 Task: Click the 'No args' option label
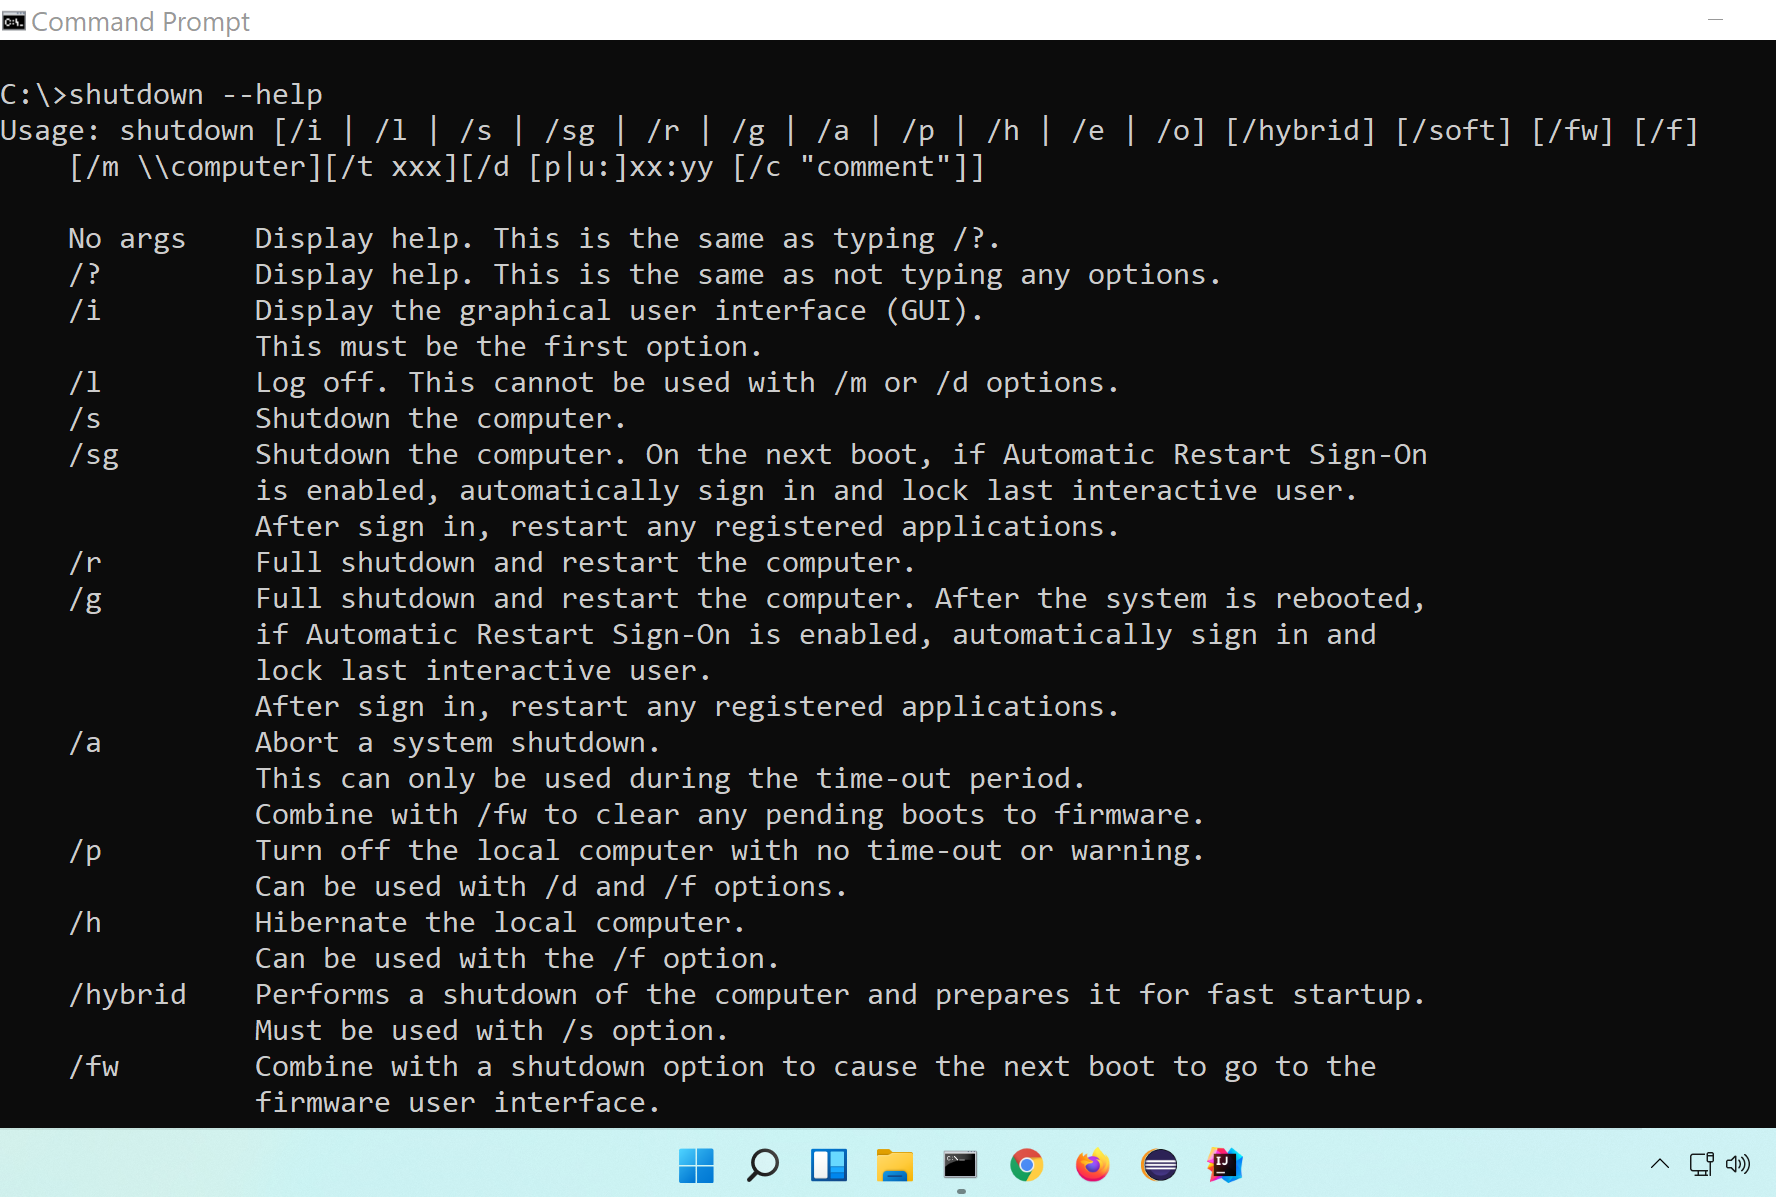point(127,239)
